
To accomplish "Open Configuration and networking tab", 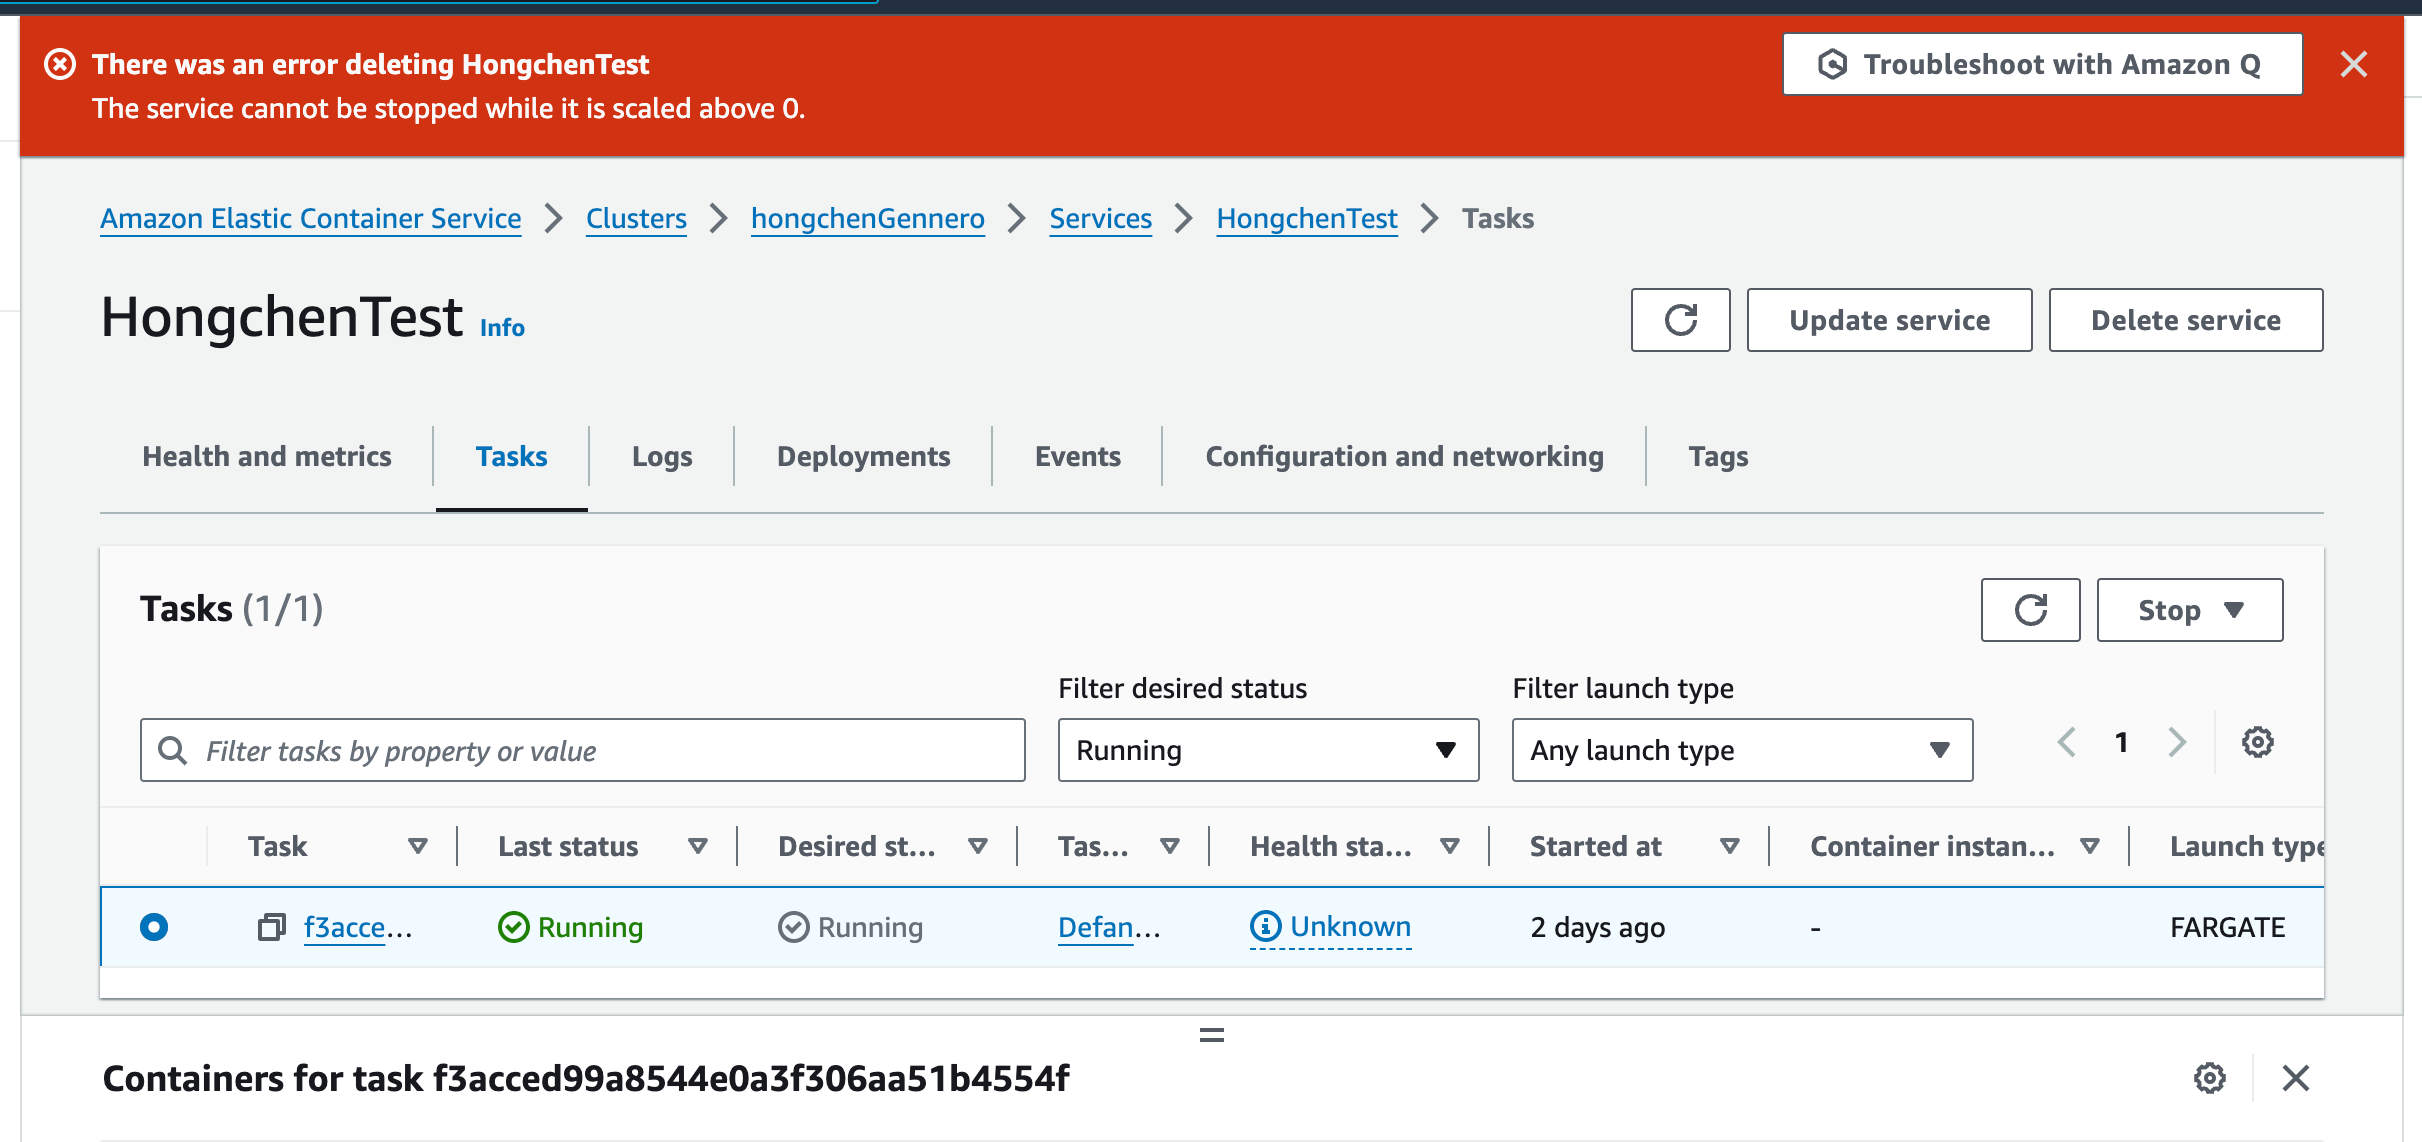I will [1403, 456].
